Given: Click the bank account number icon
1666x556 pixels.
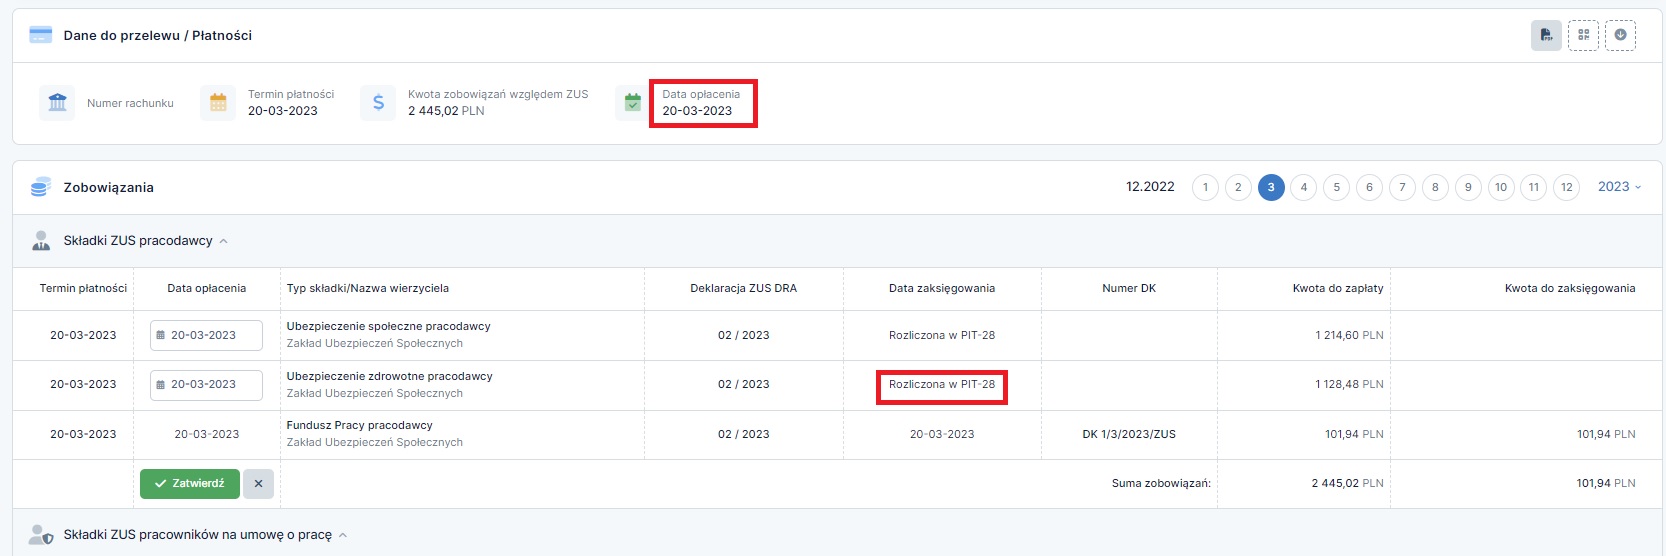Looking at the screenshot, I should pyautogui.click(x=57, y=103).
